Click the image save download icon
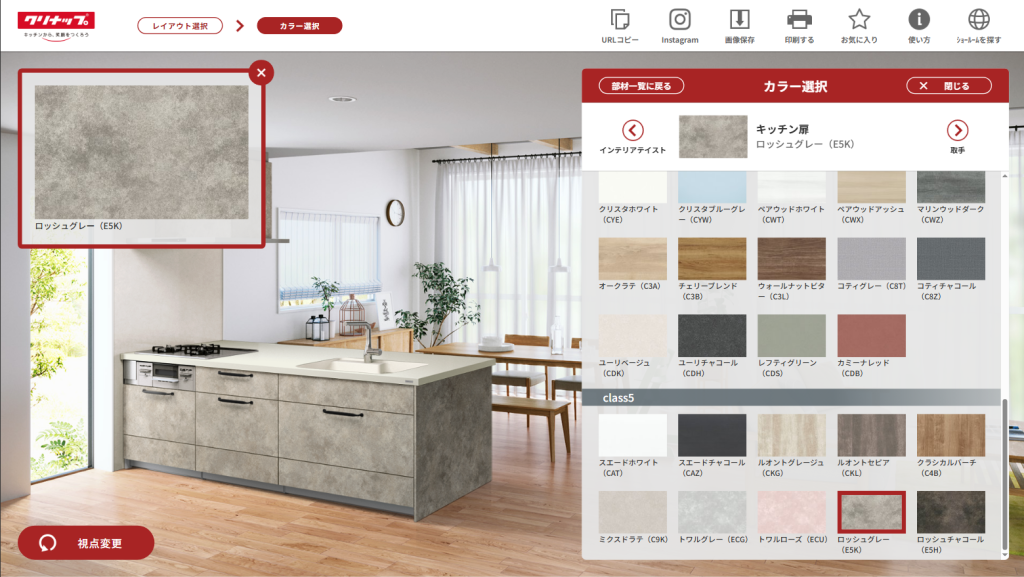The width and height of the screenshot is (1024, 577). point(739,20)
